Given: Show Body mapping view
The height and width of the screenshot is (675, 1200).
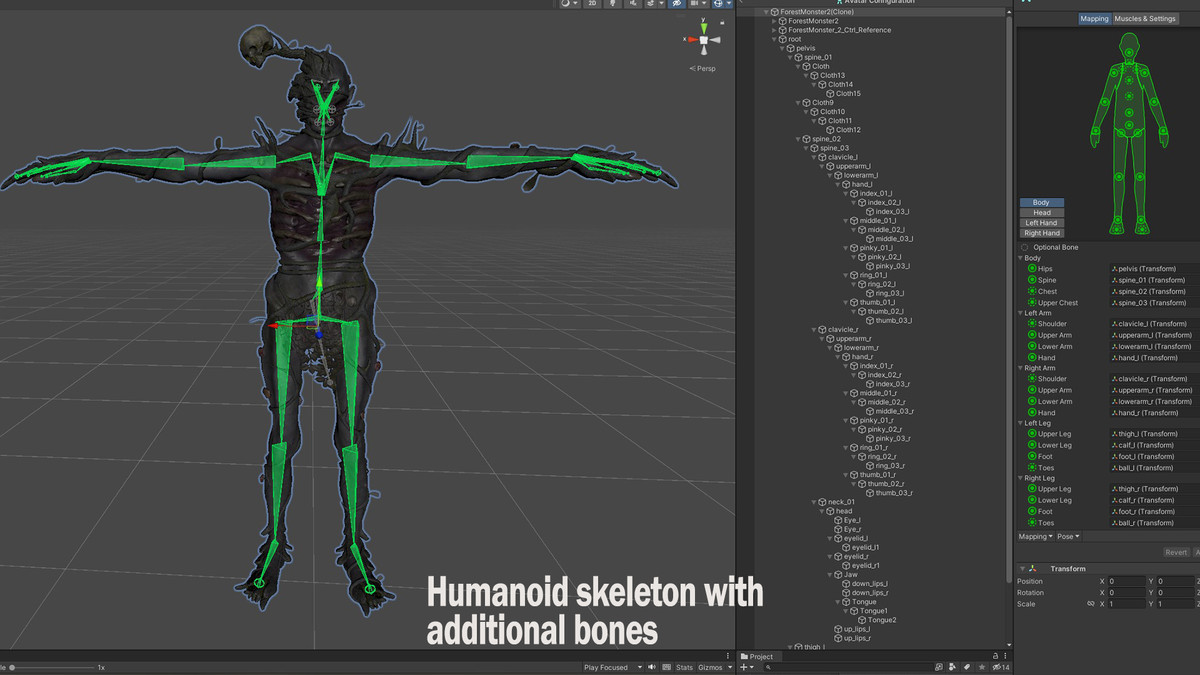Looking at the screenshot, I should coord(1041,203).
